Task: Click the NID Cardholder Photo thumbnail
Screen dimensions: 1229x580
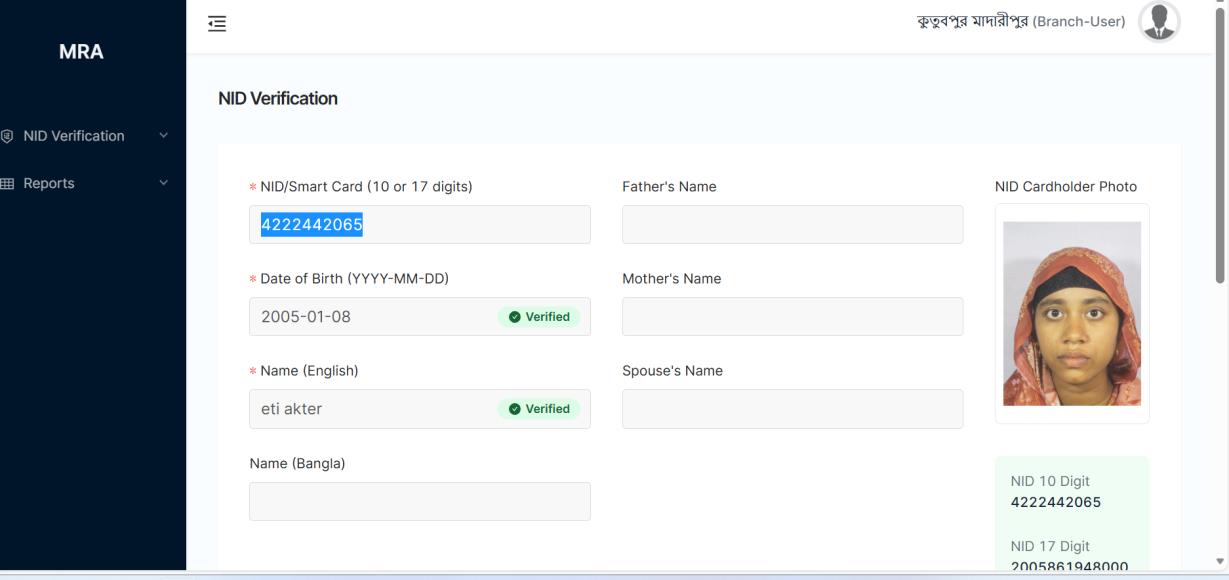Action: tap(1071, 313)
